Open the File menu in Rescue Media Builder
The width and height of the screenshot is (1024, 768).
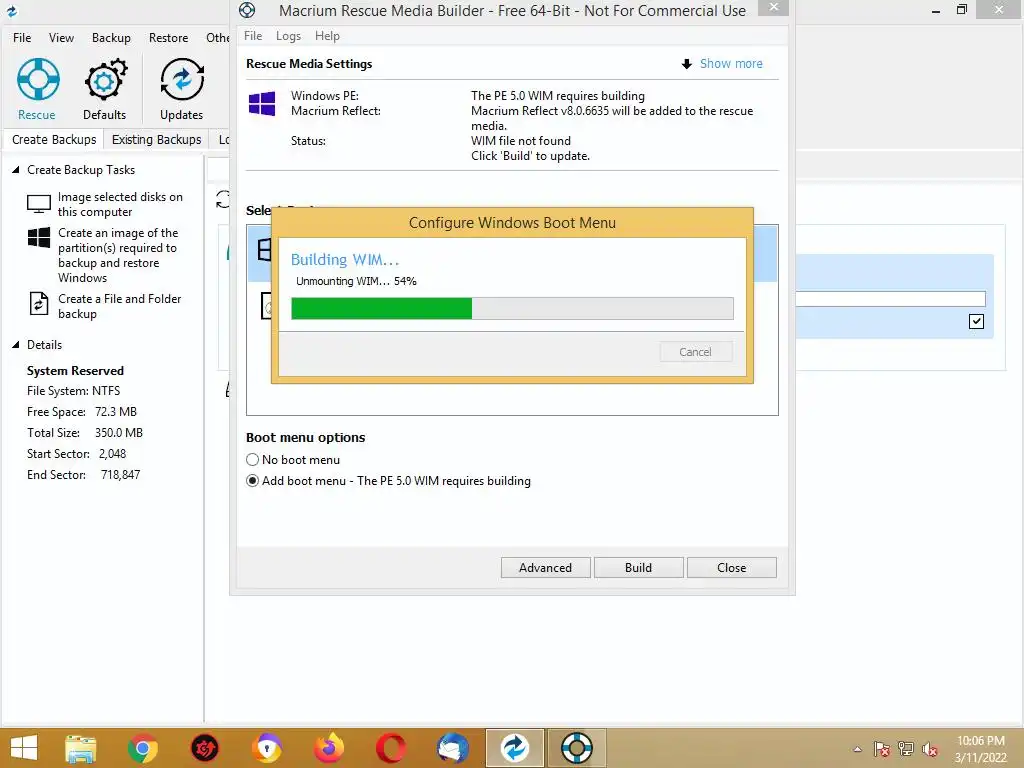point(253,36)
